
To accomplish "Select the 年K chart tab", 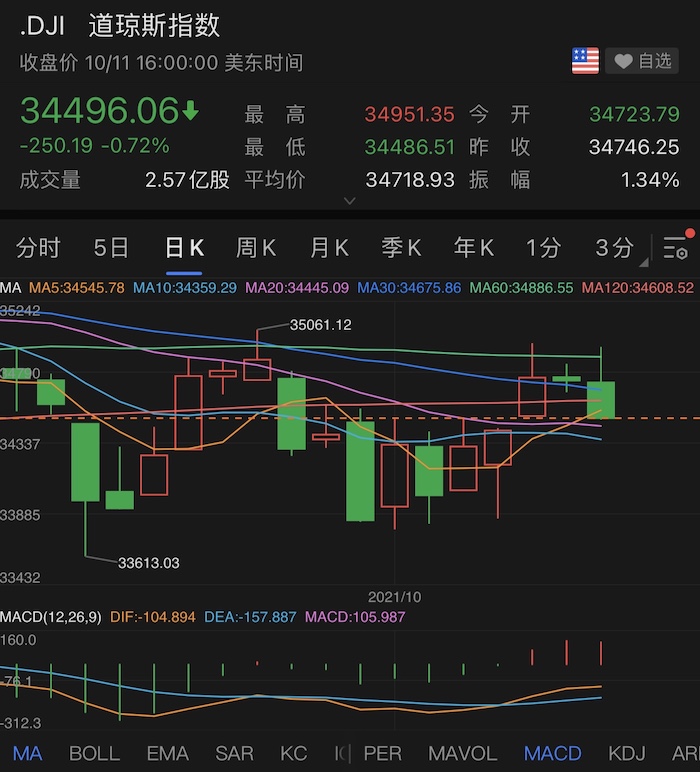I will click(x=474, y=247).
